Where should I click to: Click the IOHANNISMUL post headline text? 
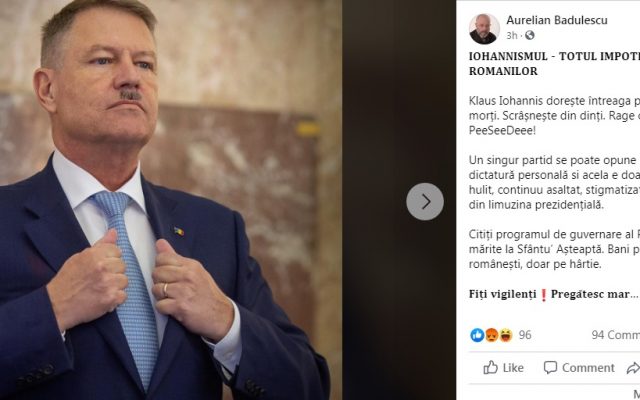click(x=554, y=64)
